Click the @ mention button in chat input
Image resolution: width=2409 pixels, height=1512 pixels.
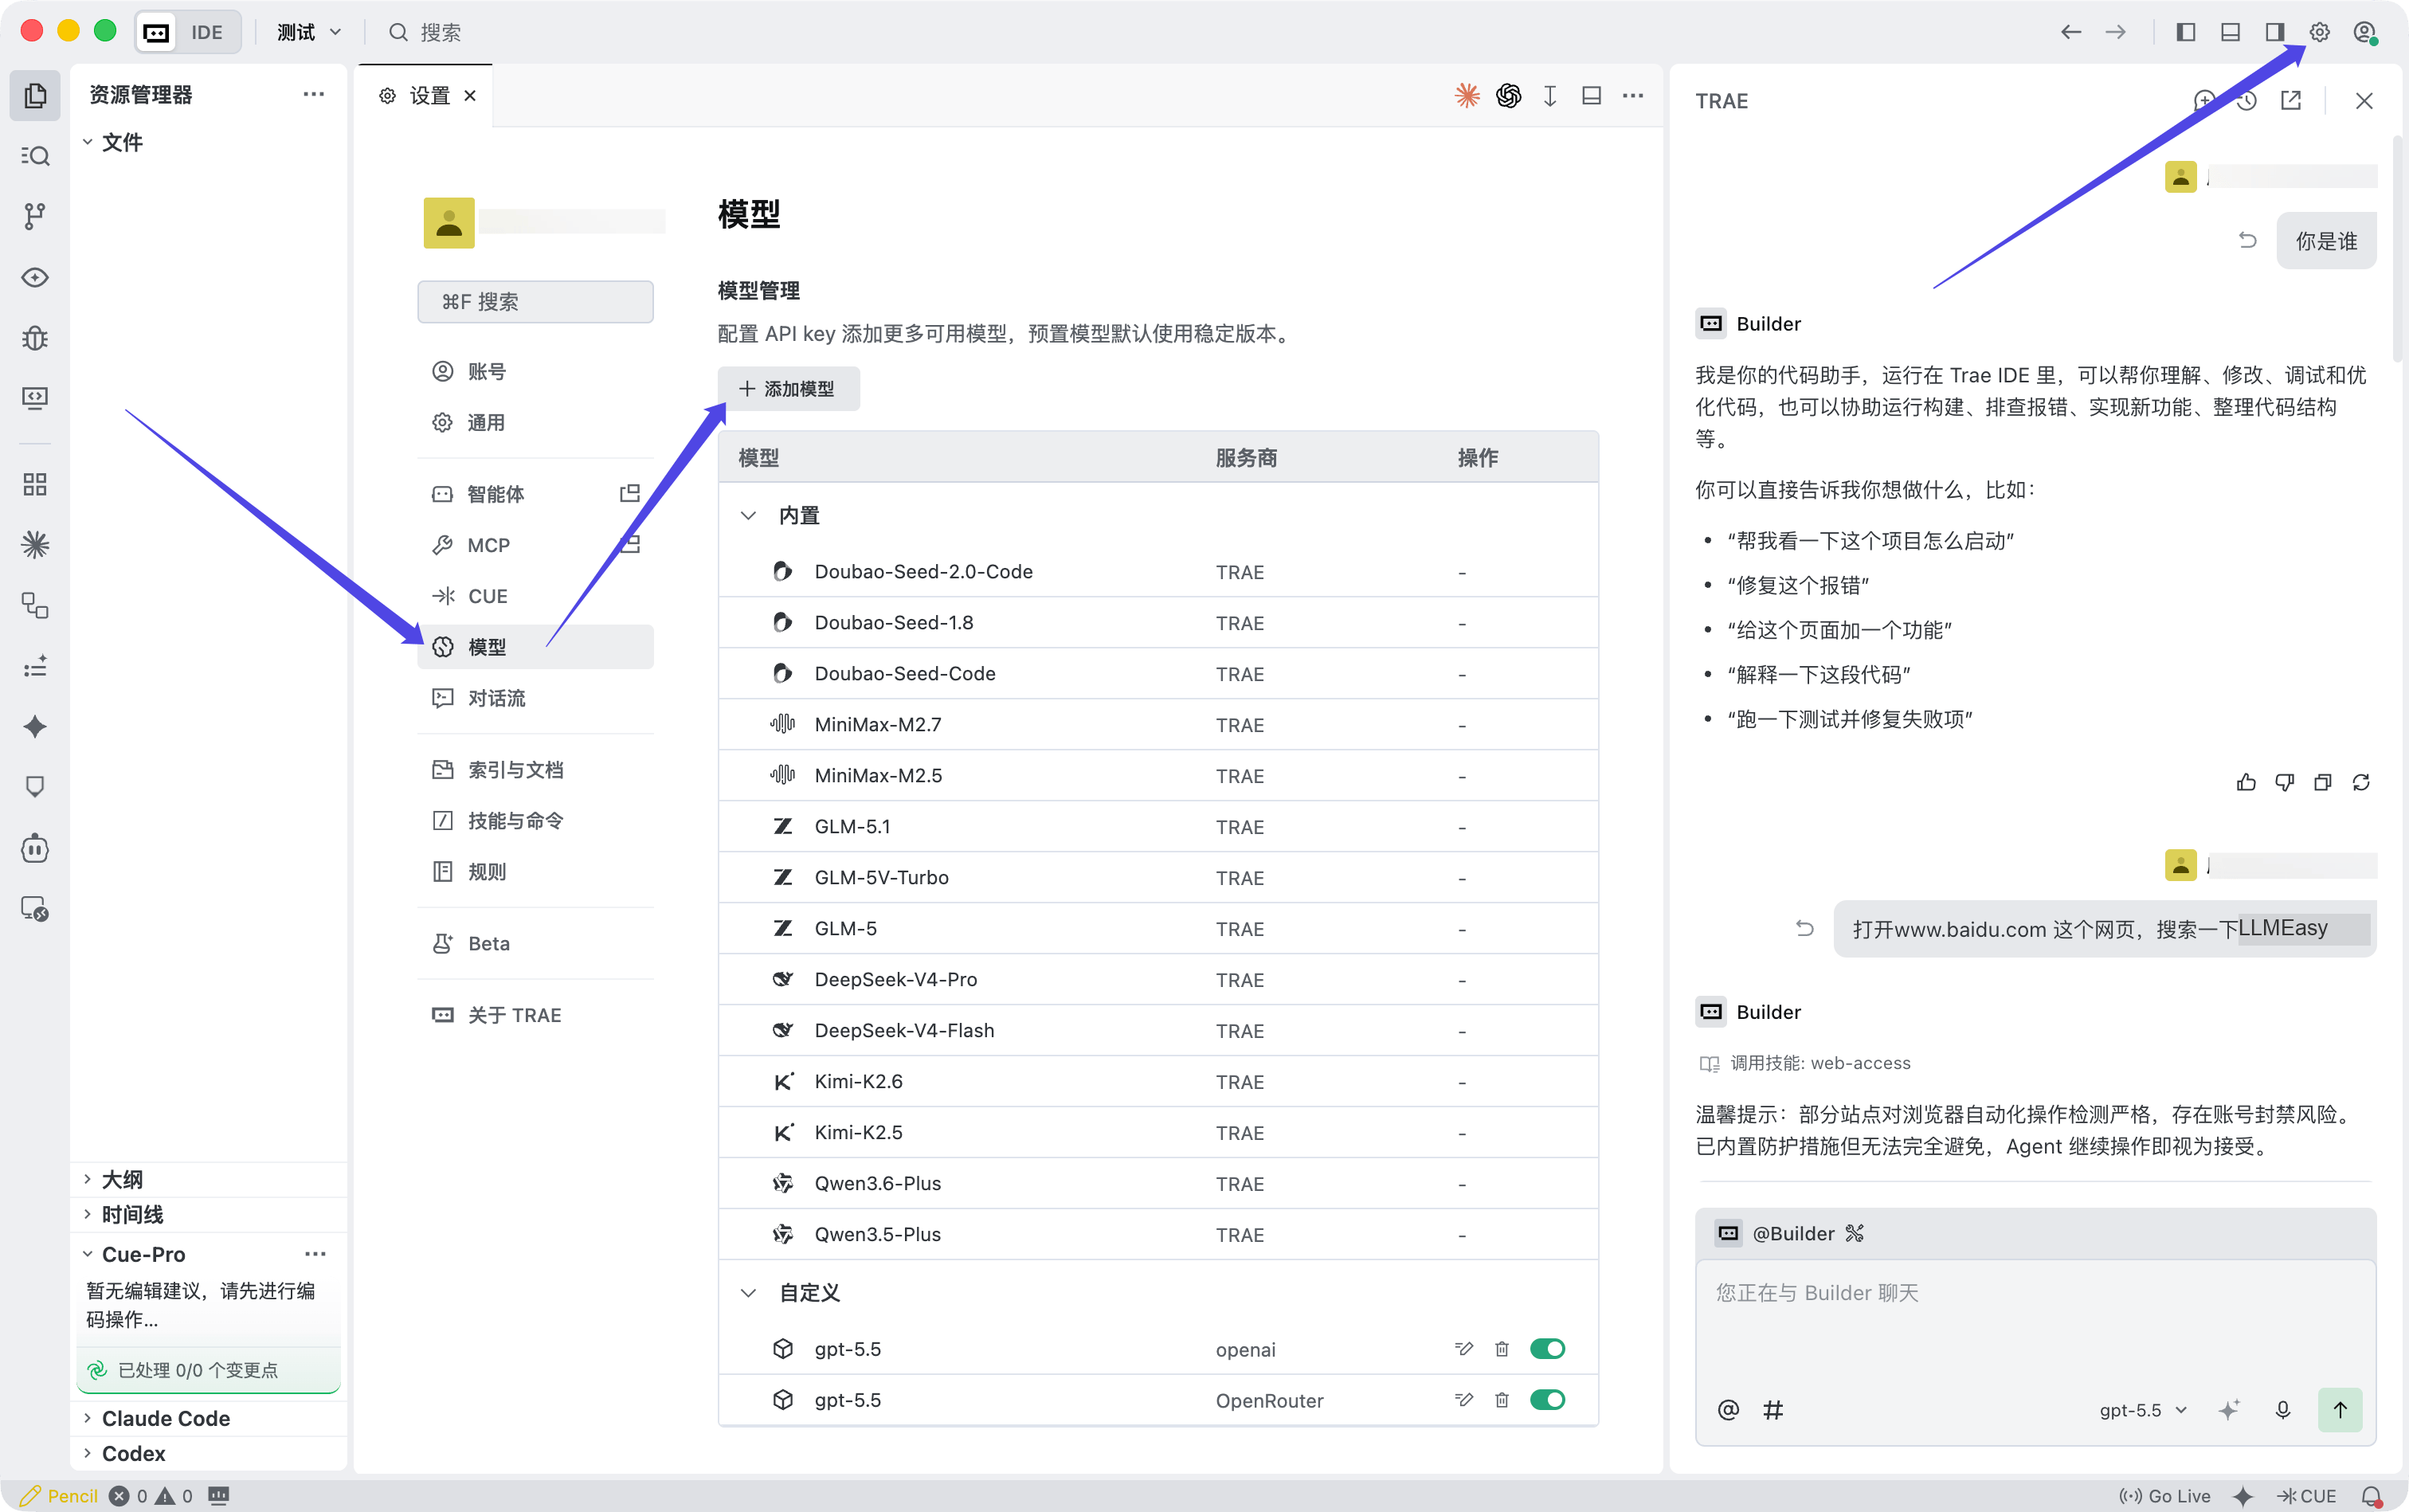click(1728, 1410)
